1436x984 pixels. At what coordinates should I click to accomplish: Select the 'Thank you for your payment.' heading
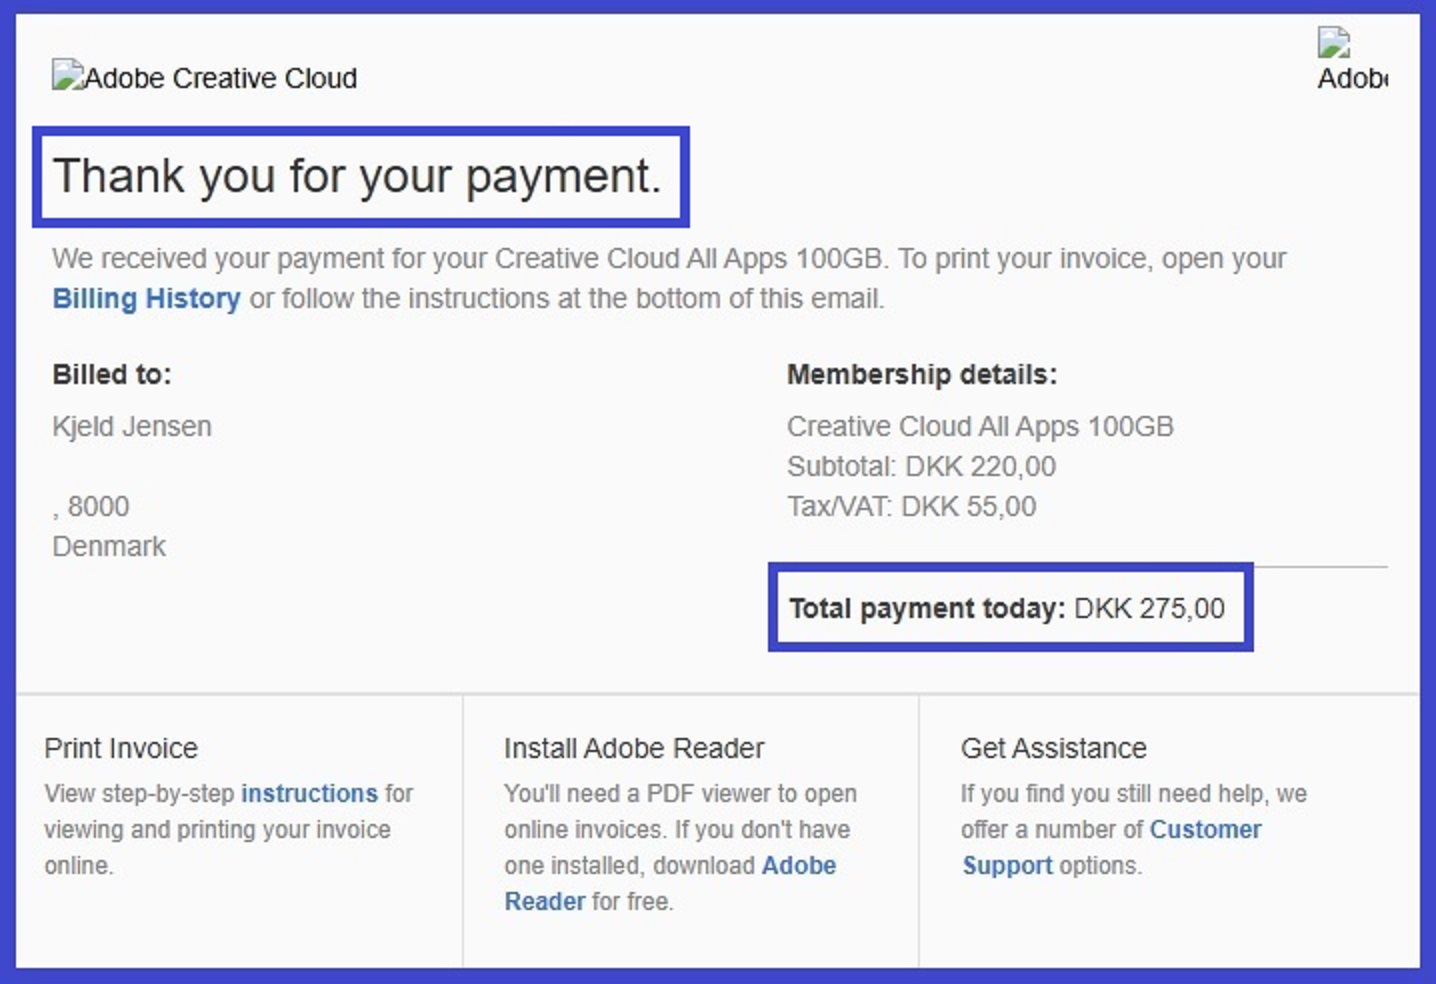coord(357,176)
